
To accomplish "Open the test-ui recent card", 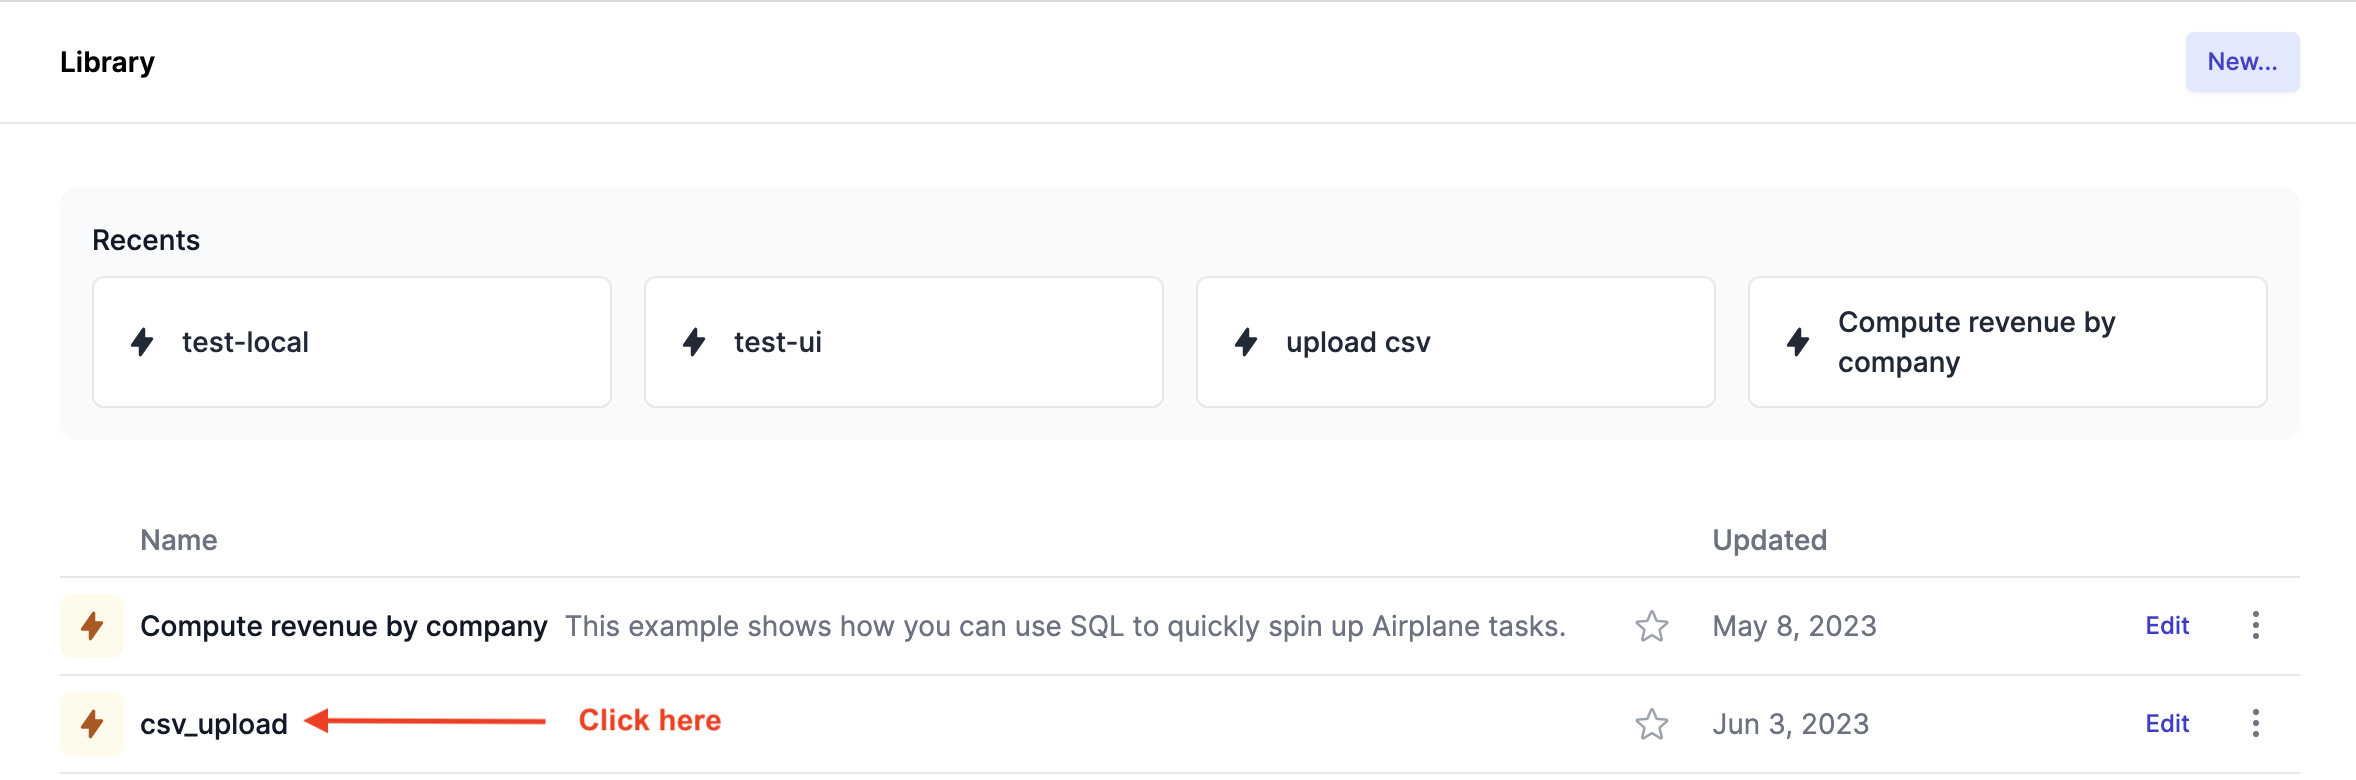I will point(904,342).
